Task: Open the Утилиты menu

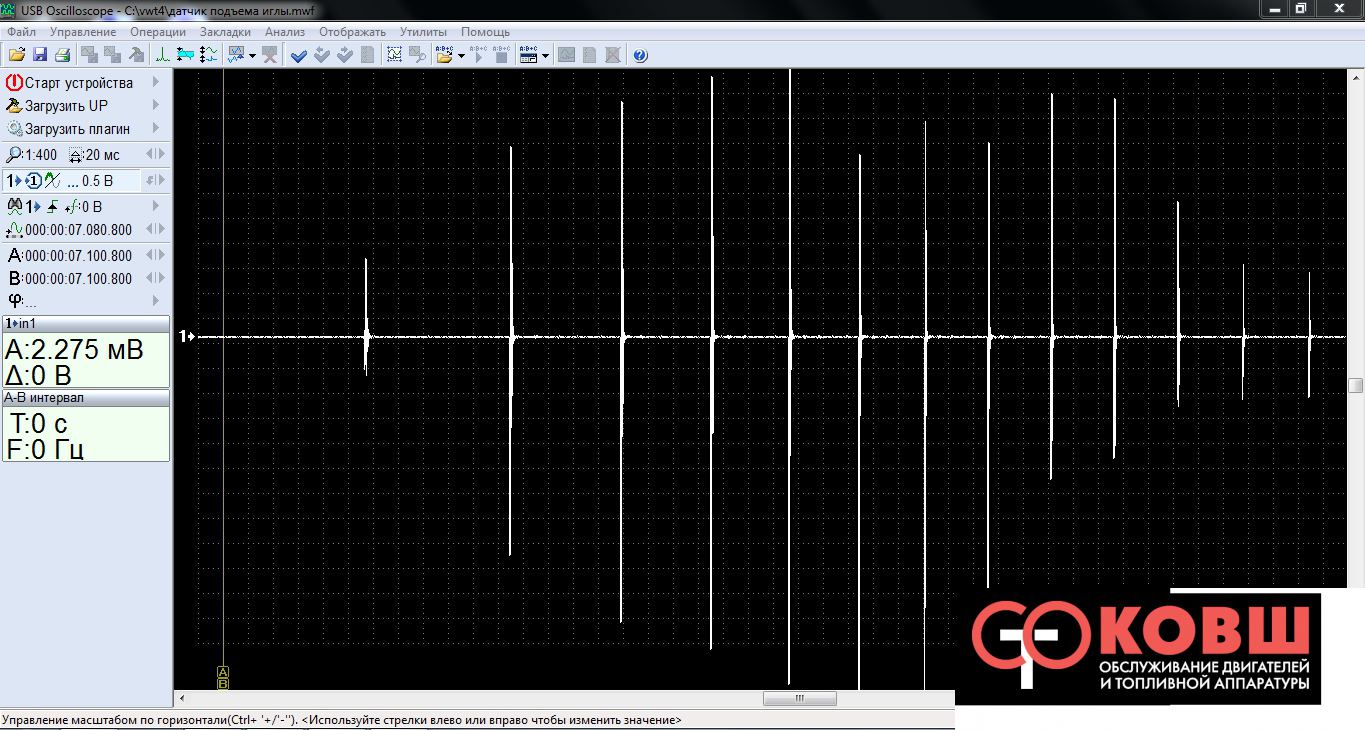Action: pos(422,32)
